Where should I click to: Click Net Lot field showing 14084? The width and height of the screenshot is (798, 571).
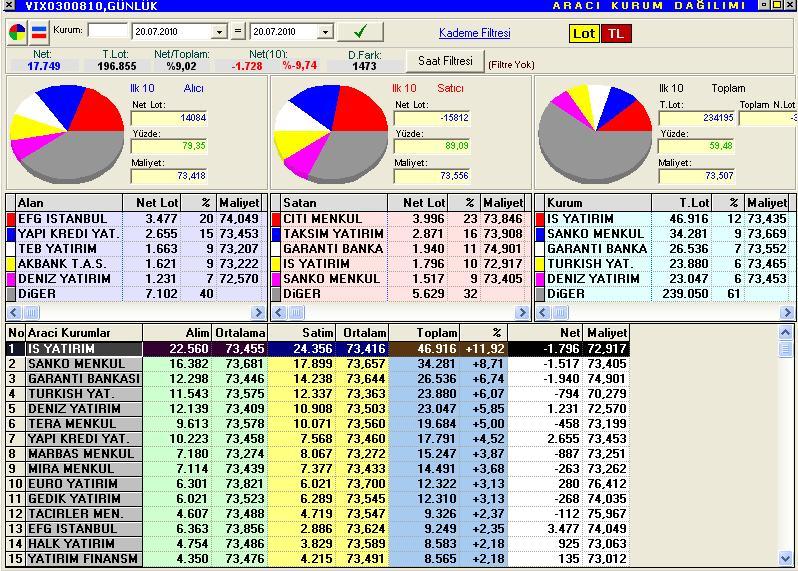coord(169,118)
